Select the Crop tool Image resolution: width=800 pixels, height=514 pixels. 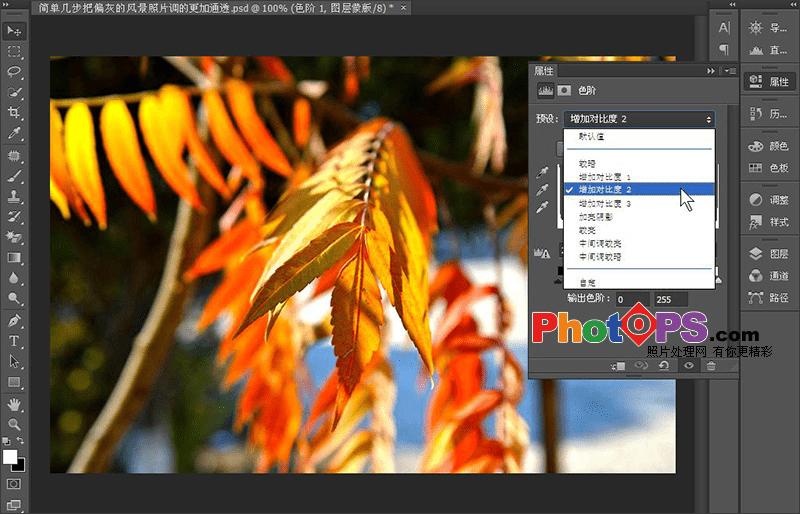coord(14,113)
